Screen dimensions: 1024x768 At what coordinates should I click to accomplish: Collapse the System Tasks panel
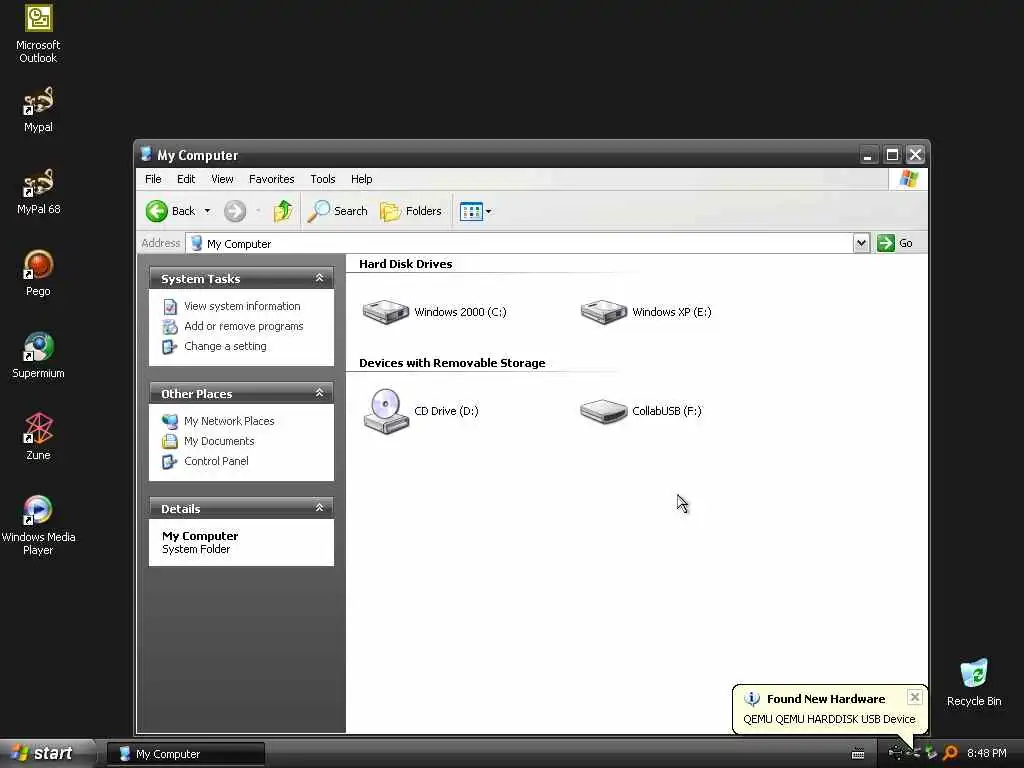[x=319, y=278]
